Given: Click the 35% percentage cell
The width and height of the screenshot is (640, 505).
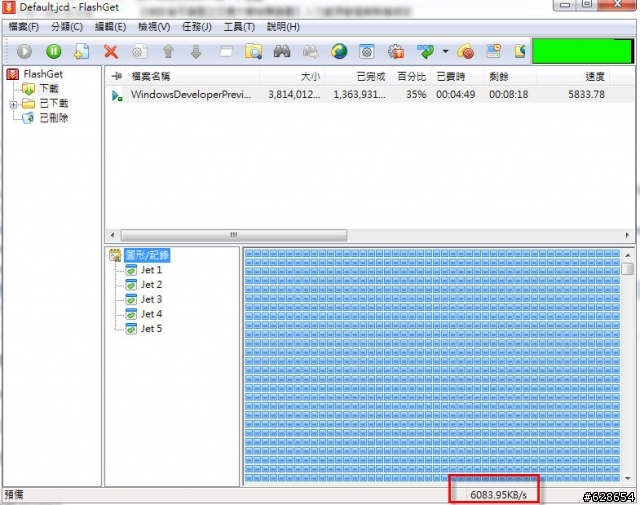Looking at the screenshot, I should [416, 95].
